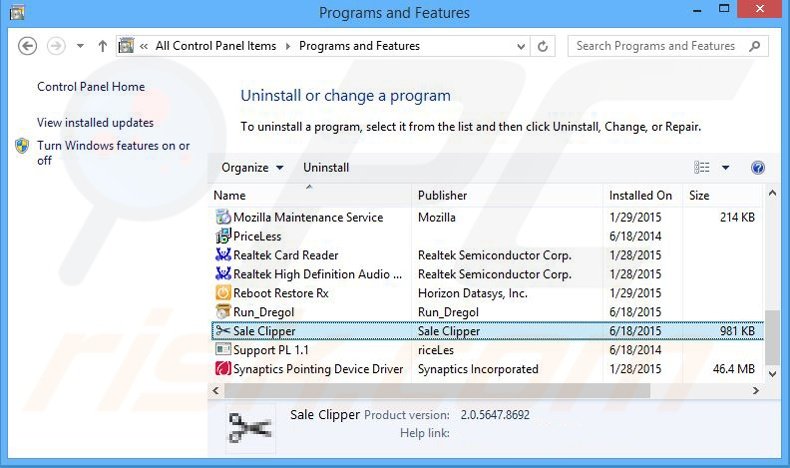
Task: Click the vertical scrollbar down arrow
Action: (772, 373)
